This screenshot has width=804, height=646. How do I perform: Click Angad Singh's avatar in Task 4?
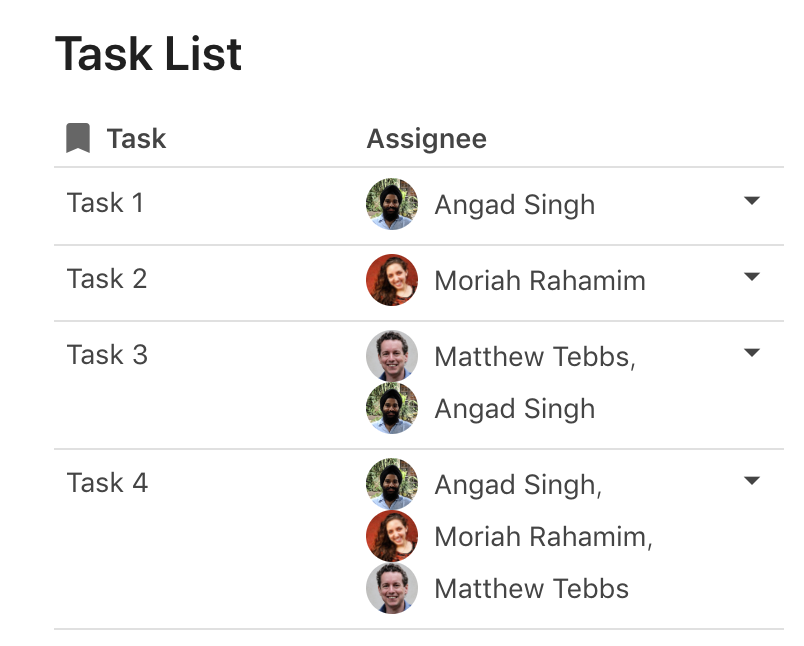click(x=392, y=485)
